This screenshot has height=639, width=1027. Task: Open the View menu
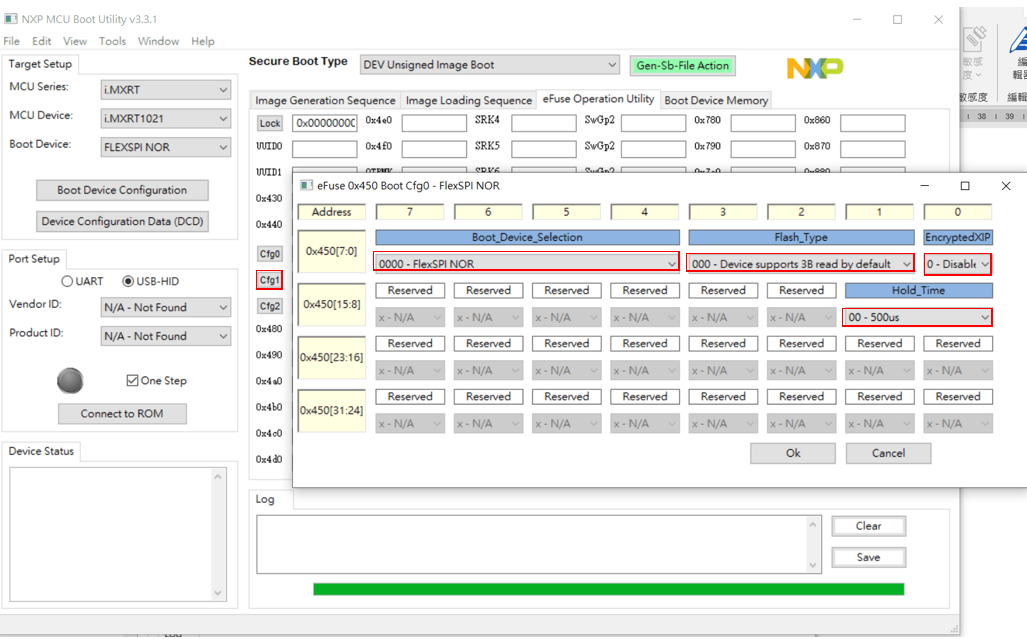pyautogui.click(x=75, y=41)
